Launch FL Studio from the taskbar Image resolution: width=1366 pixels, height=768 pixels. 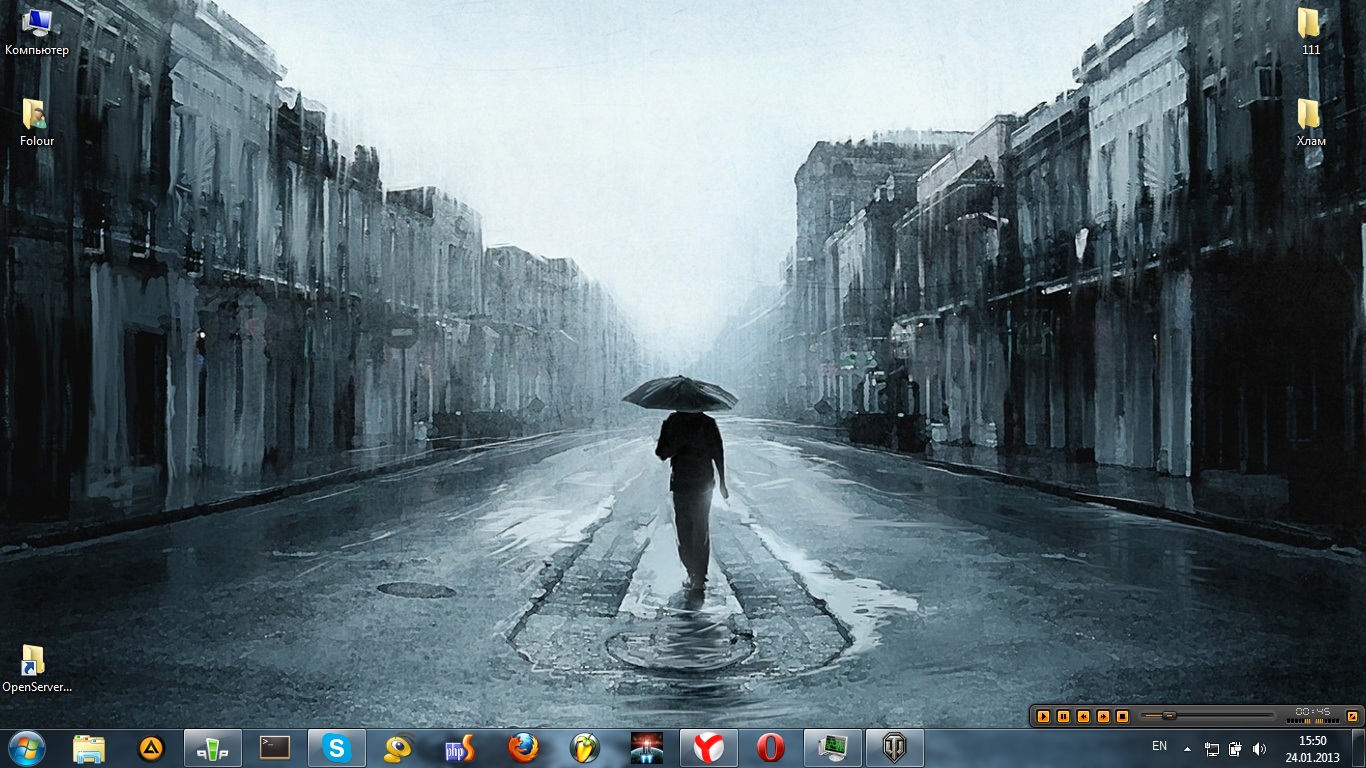tap(584, 748)
